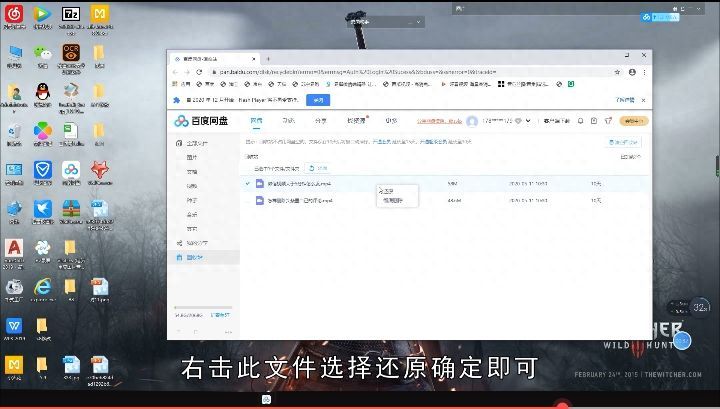The width and height of the screenshot is (720, 409).
Task: Switch to the 动态 tab
Action: [x=288, y=121]
